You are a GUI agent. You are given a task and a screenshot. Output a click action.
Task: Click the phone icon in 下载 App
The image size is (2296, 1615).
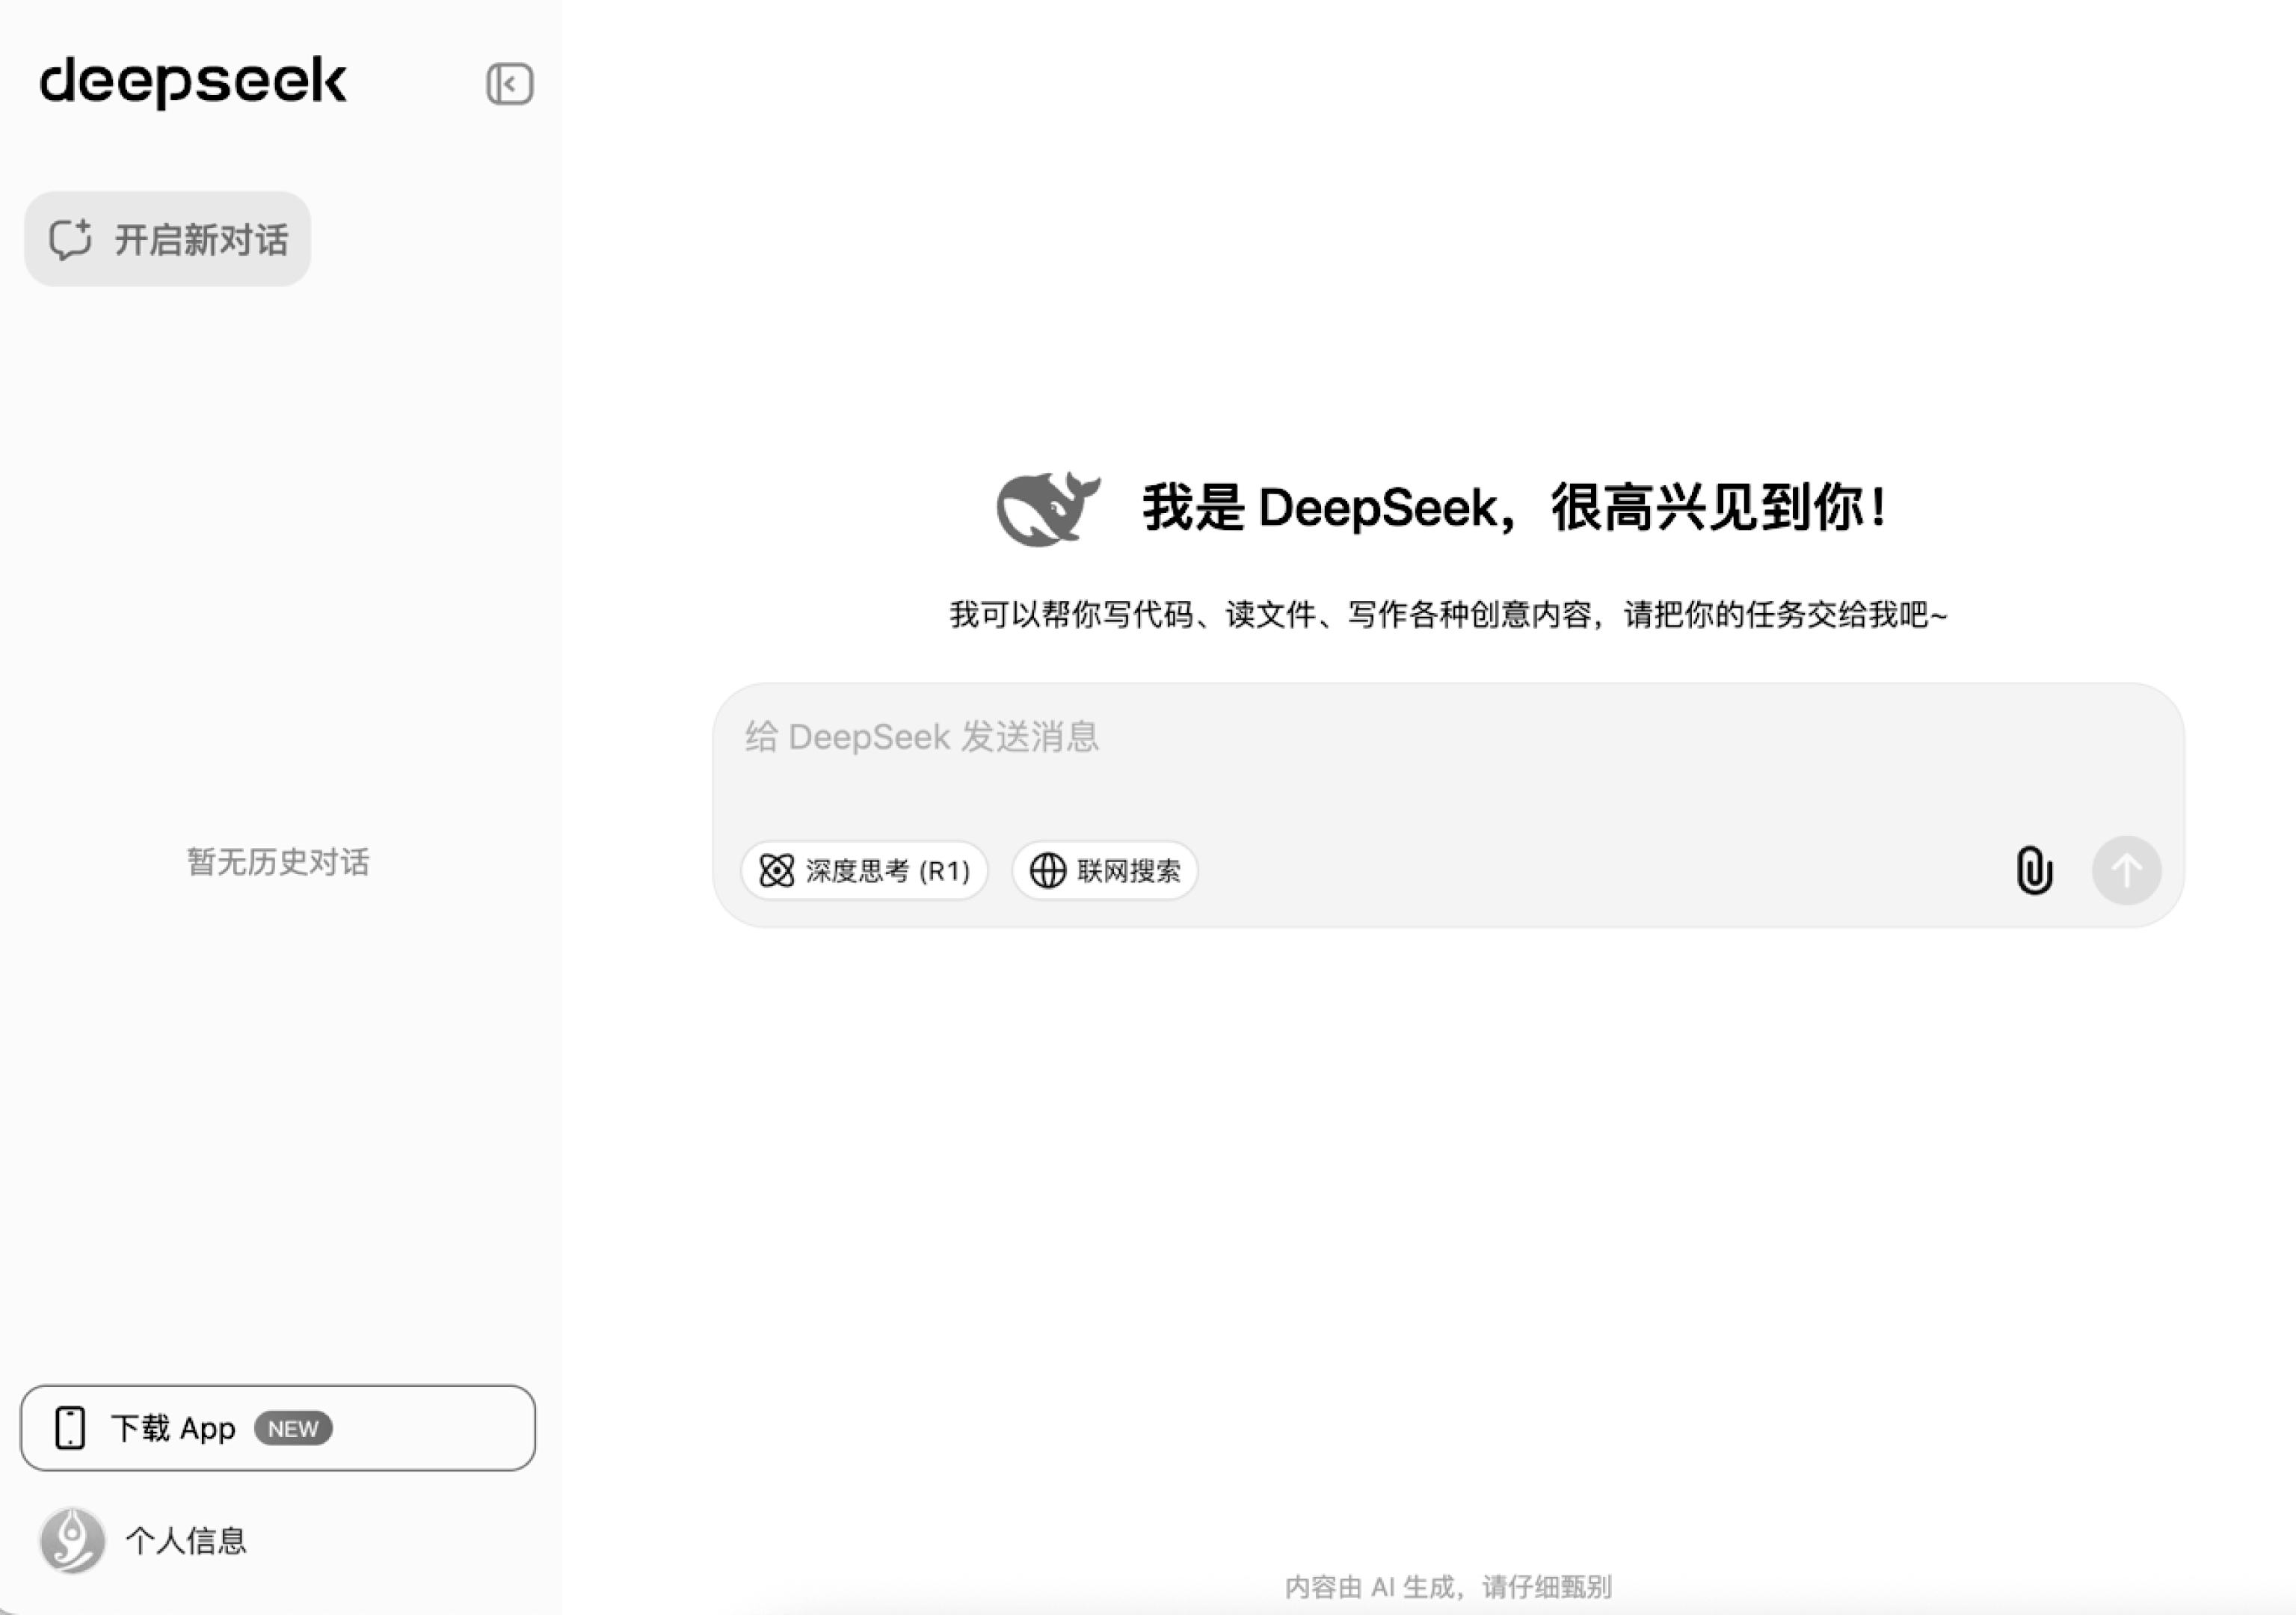click(x=70, y=1427)
